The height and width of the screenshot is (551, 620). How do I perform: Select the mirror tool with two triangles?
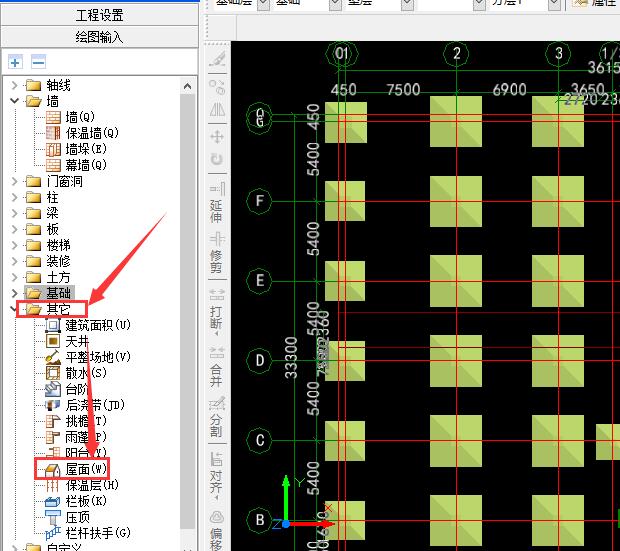tap(217, 110)
